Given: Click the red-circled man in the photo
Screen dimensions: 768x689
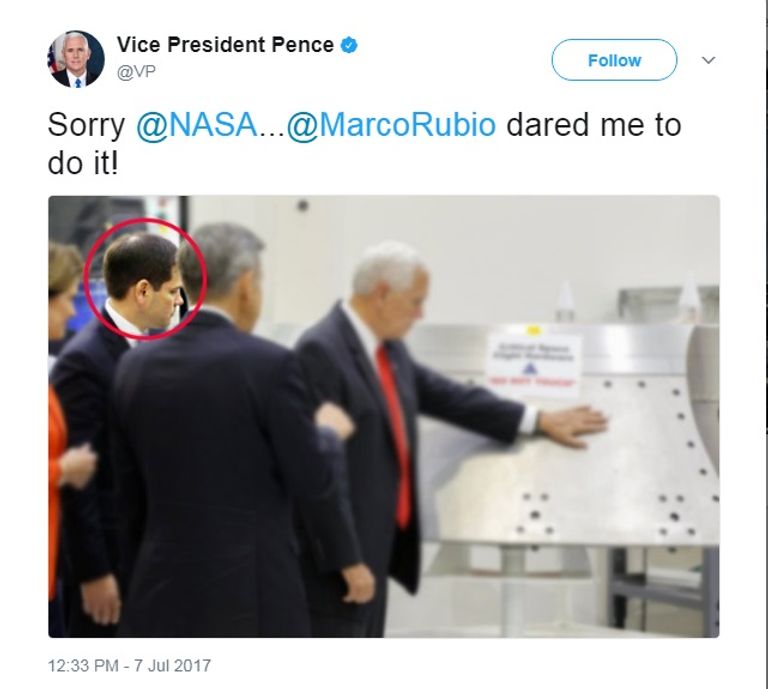Looking at the screenshot, I should point(145,279).
